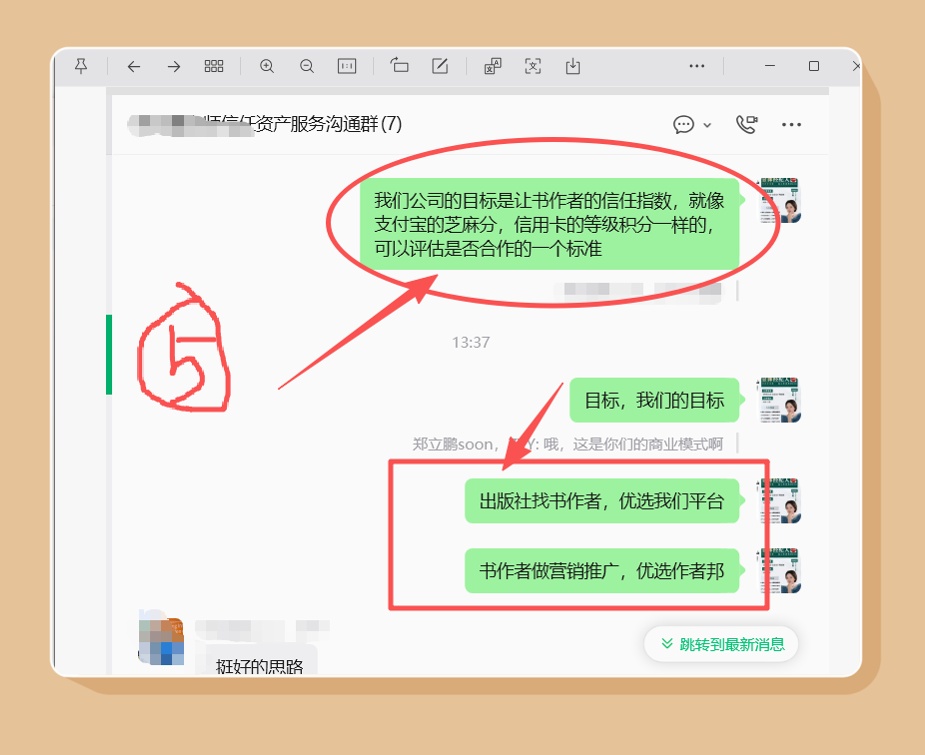Screen dimensions: 925x755
Task: Zoom out of the image
Action: 307,66
